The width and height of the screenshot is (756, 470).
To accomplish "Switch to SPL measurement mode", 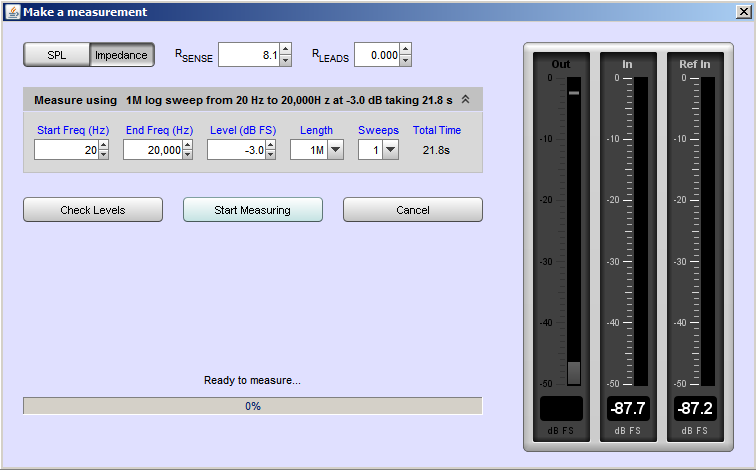I will [x=56, y=55].
